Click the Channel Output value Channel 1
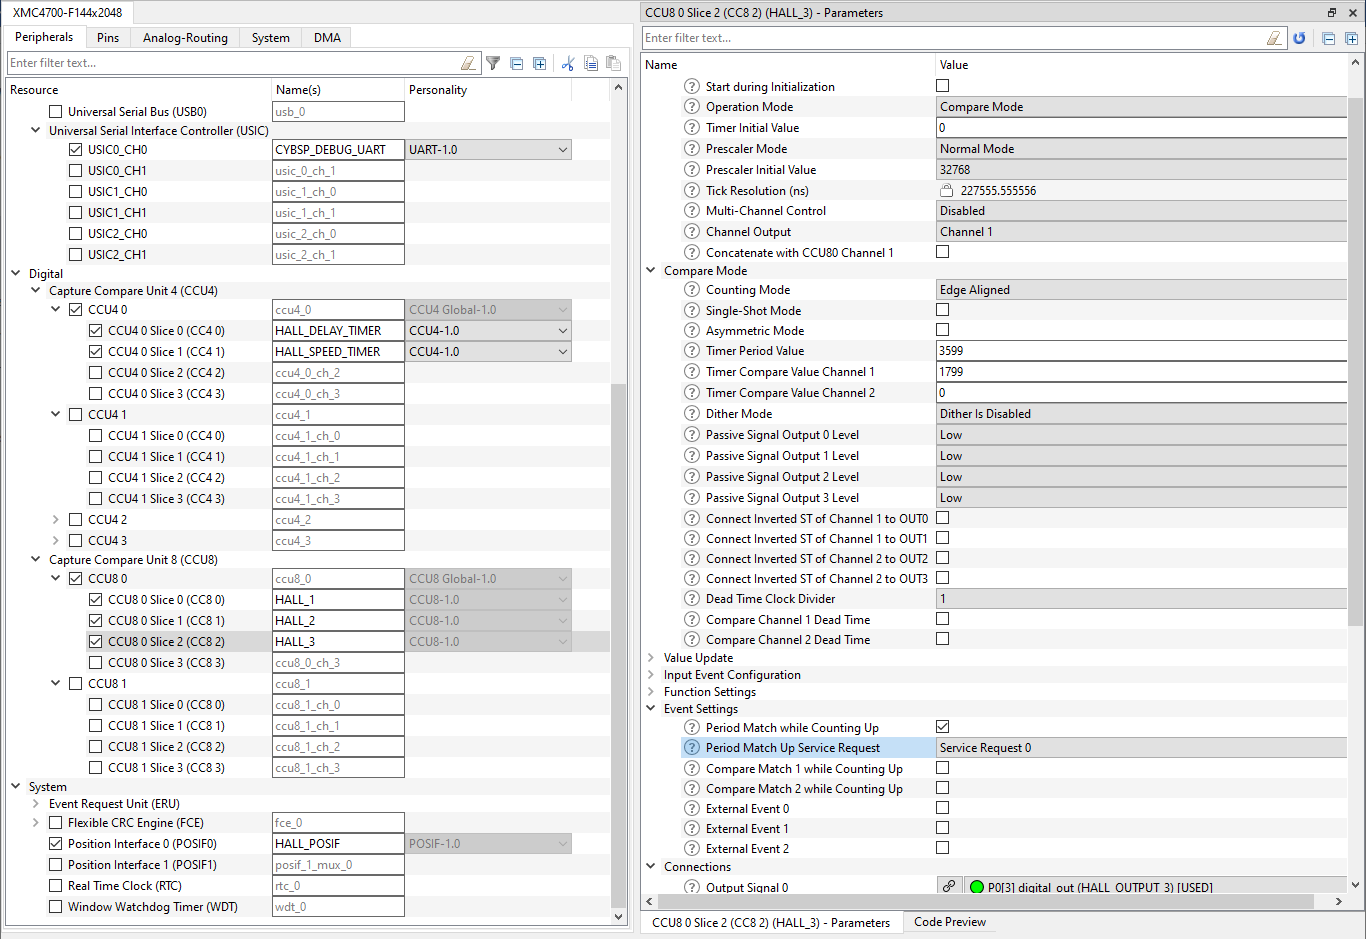This screenshot has height=939, width=1366. [1142, 232]
